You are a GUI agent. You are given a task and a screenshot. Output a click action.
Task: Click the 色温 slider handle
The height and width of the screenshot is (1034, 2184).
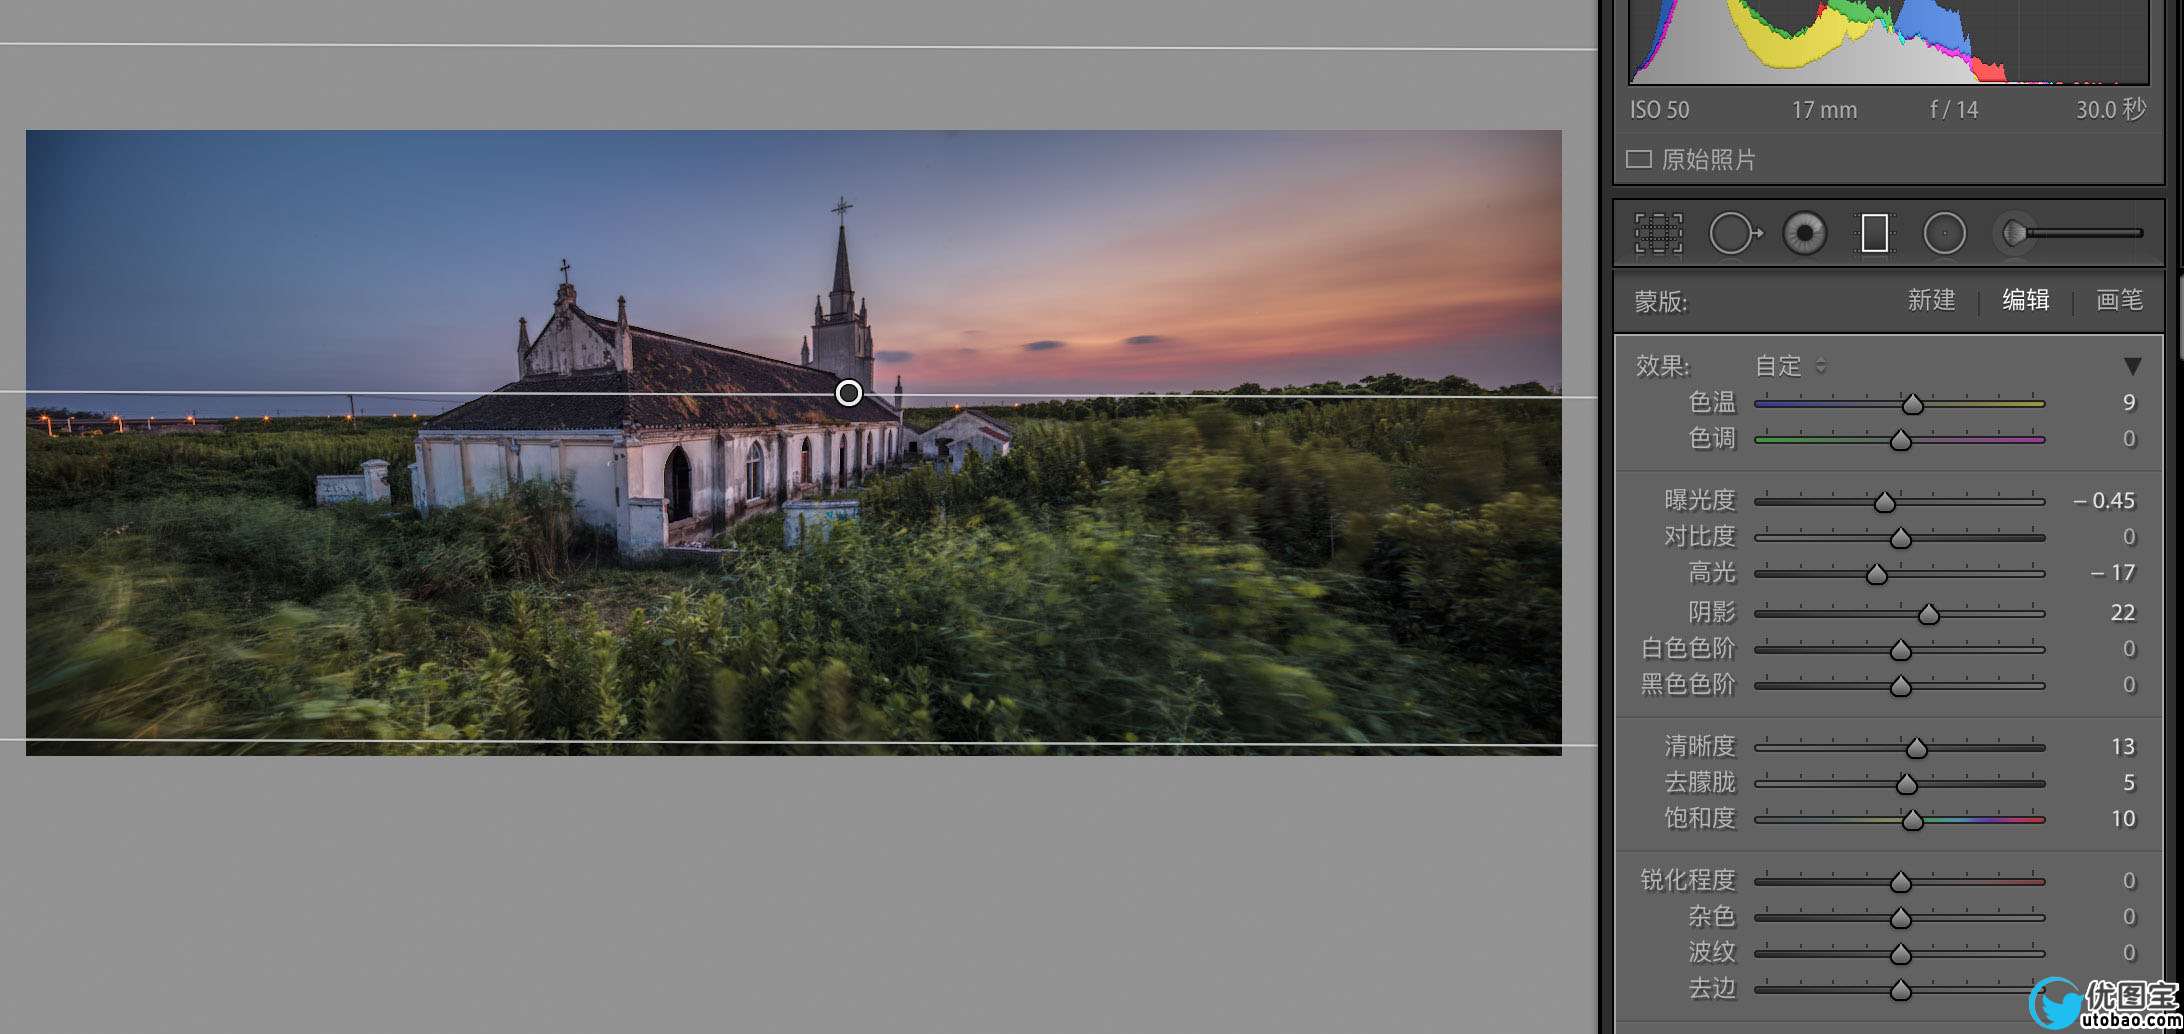(1912, 404)
